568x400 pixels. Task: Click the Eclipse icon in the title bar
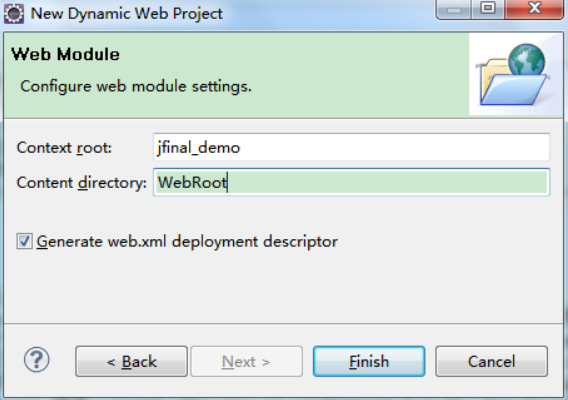pyautogui.click(x=14, y=14)
